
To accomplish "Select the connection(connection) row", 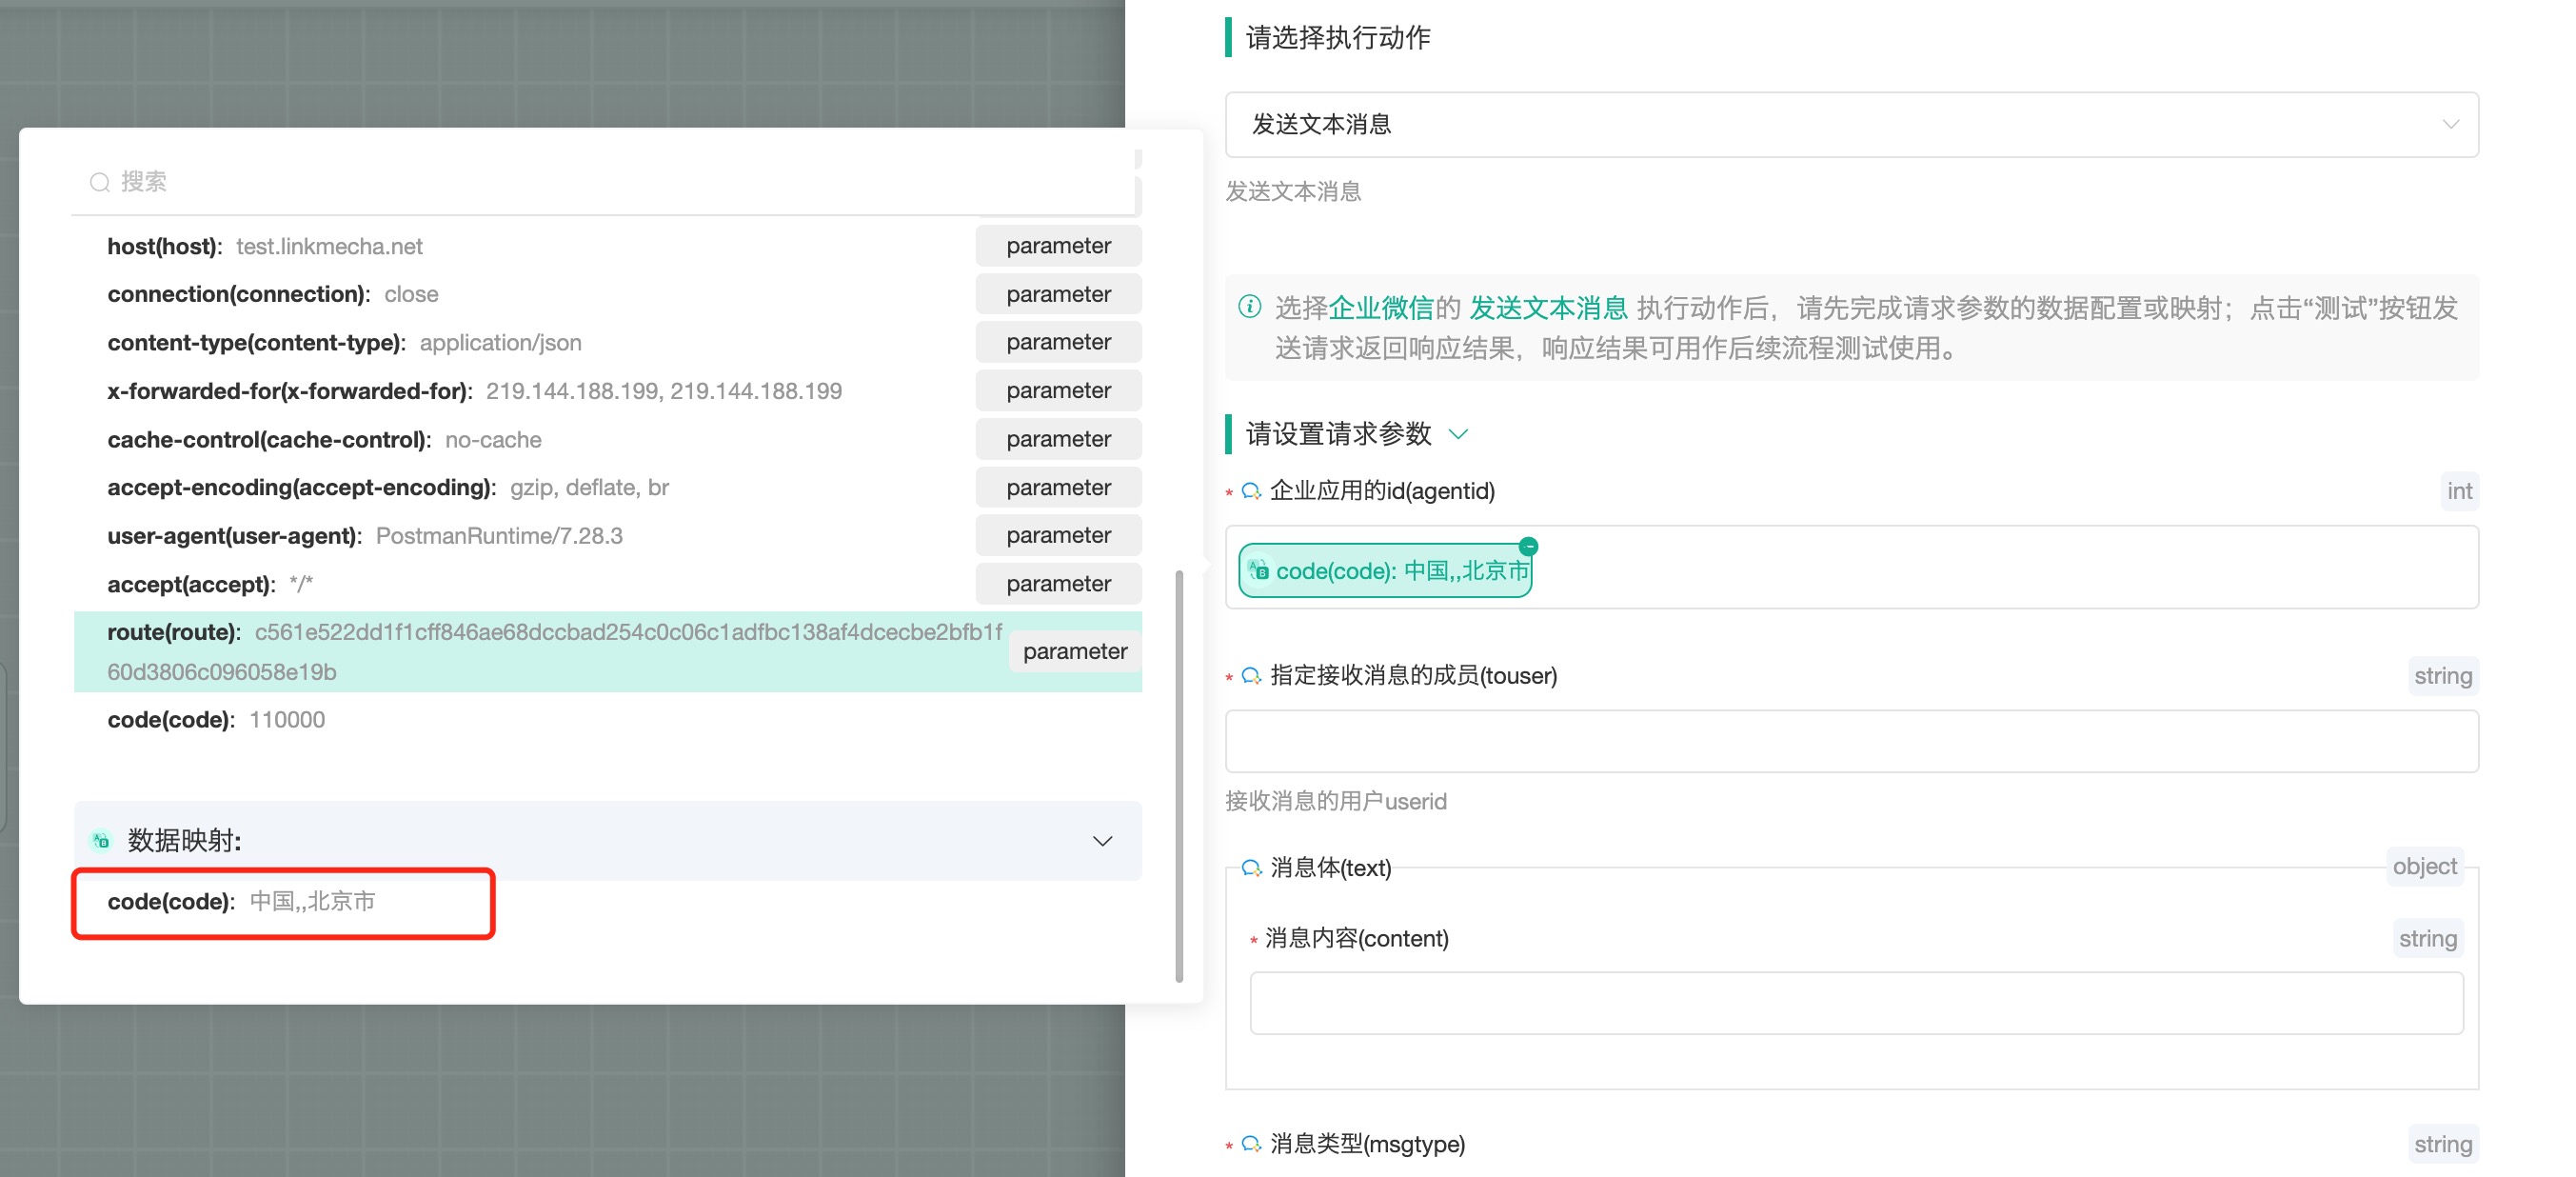I will click(x=607, y=294).
